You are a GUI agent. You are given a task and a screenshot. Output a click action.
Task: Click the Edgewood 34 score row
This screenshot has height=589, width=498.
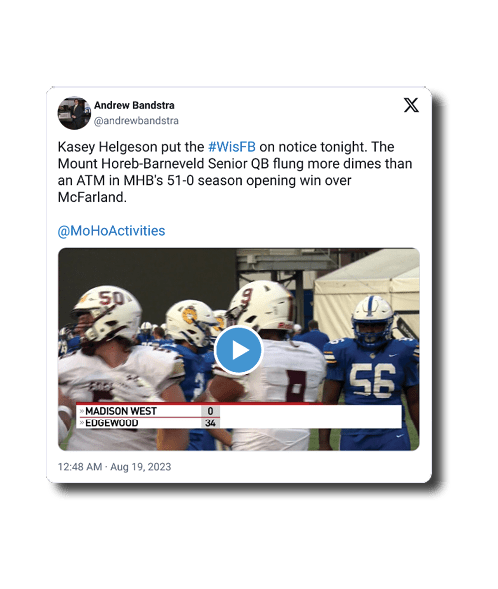(148, 423)
